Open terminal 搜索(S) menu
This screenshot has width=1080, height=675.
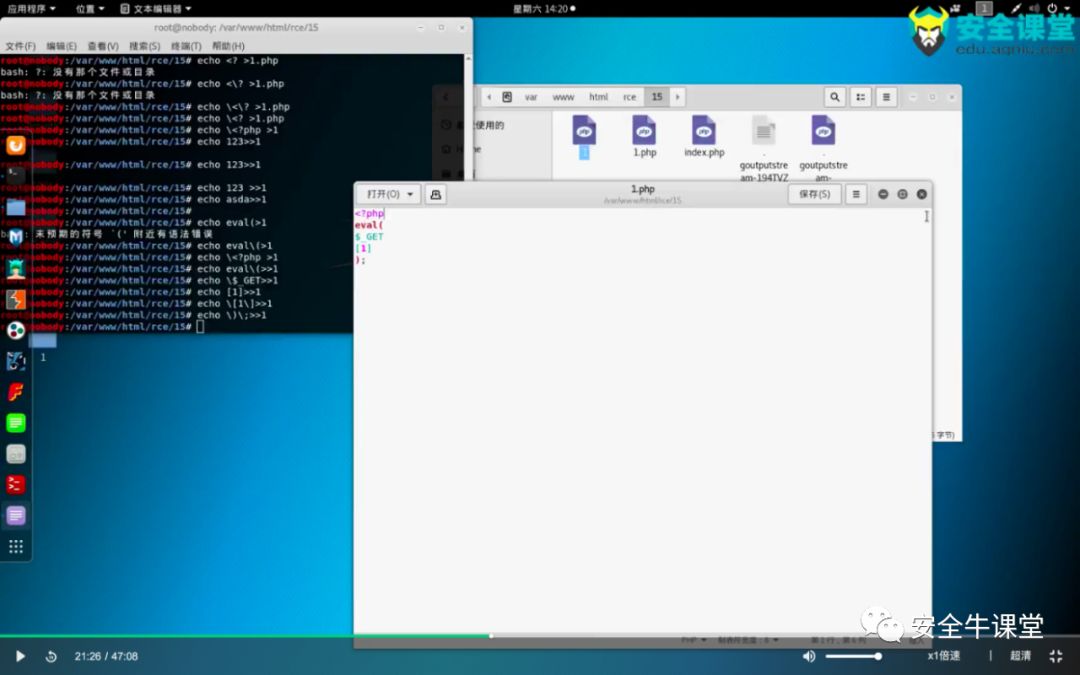145,45
